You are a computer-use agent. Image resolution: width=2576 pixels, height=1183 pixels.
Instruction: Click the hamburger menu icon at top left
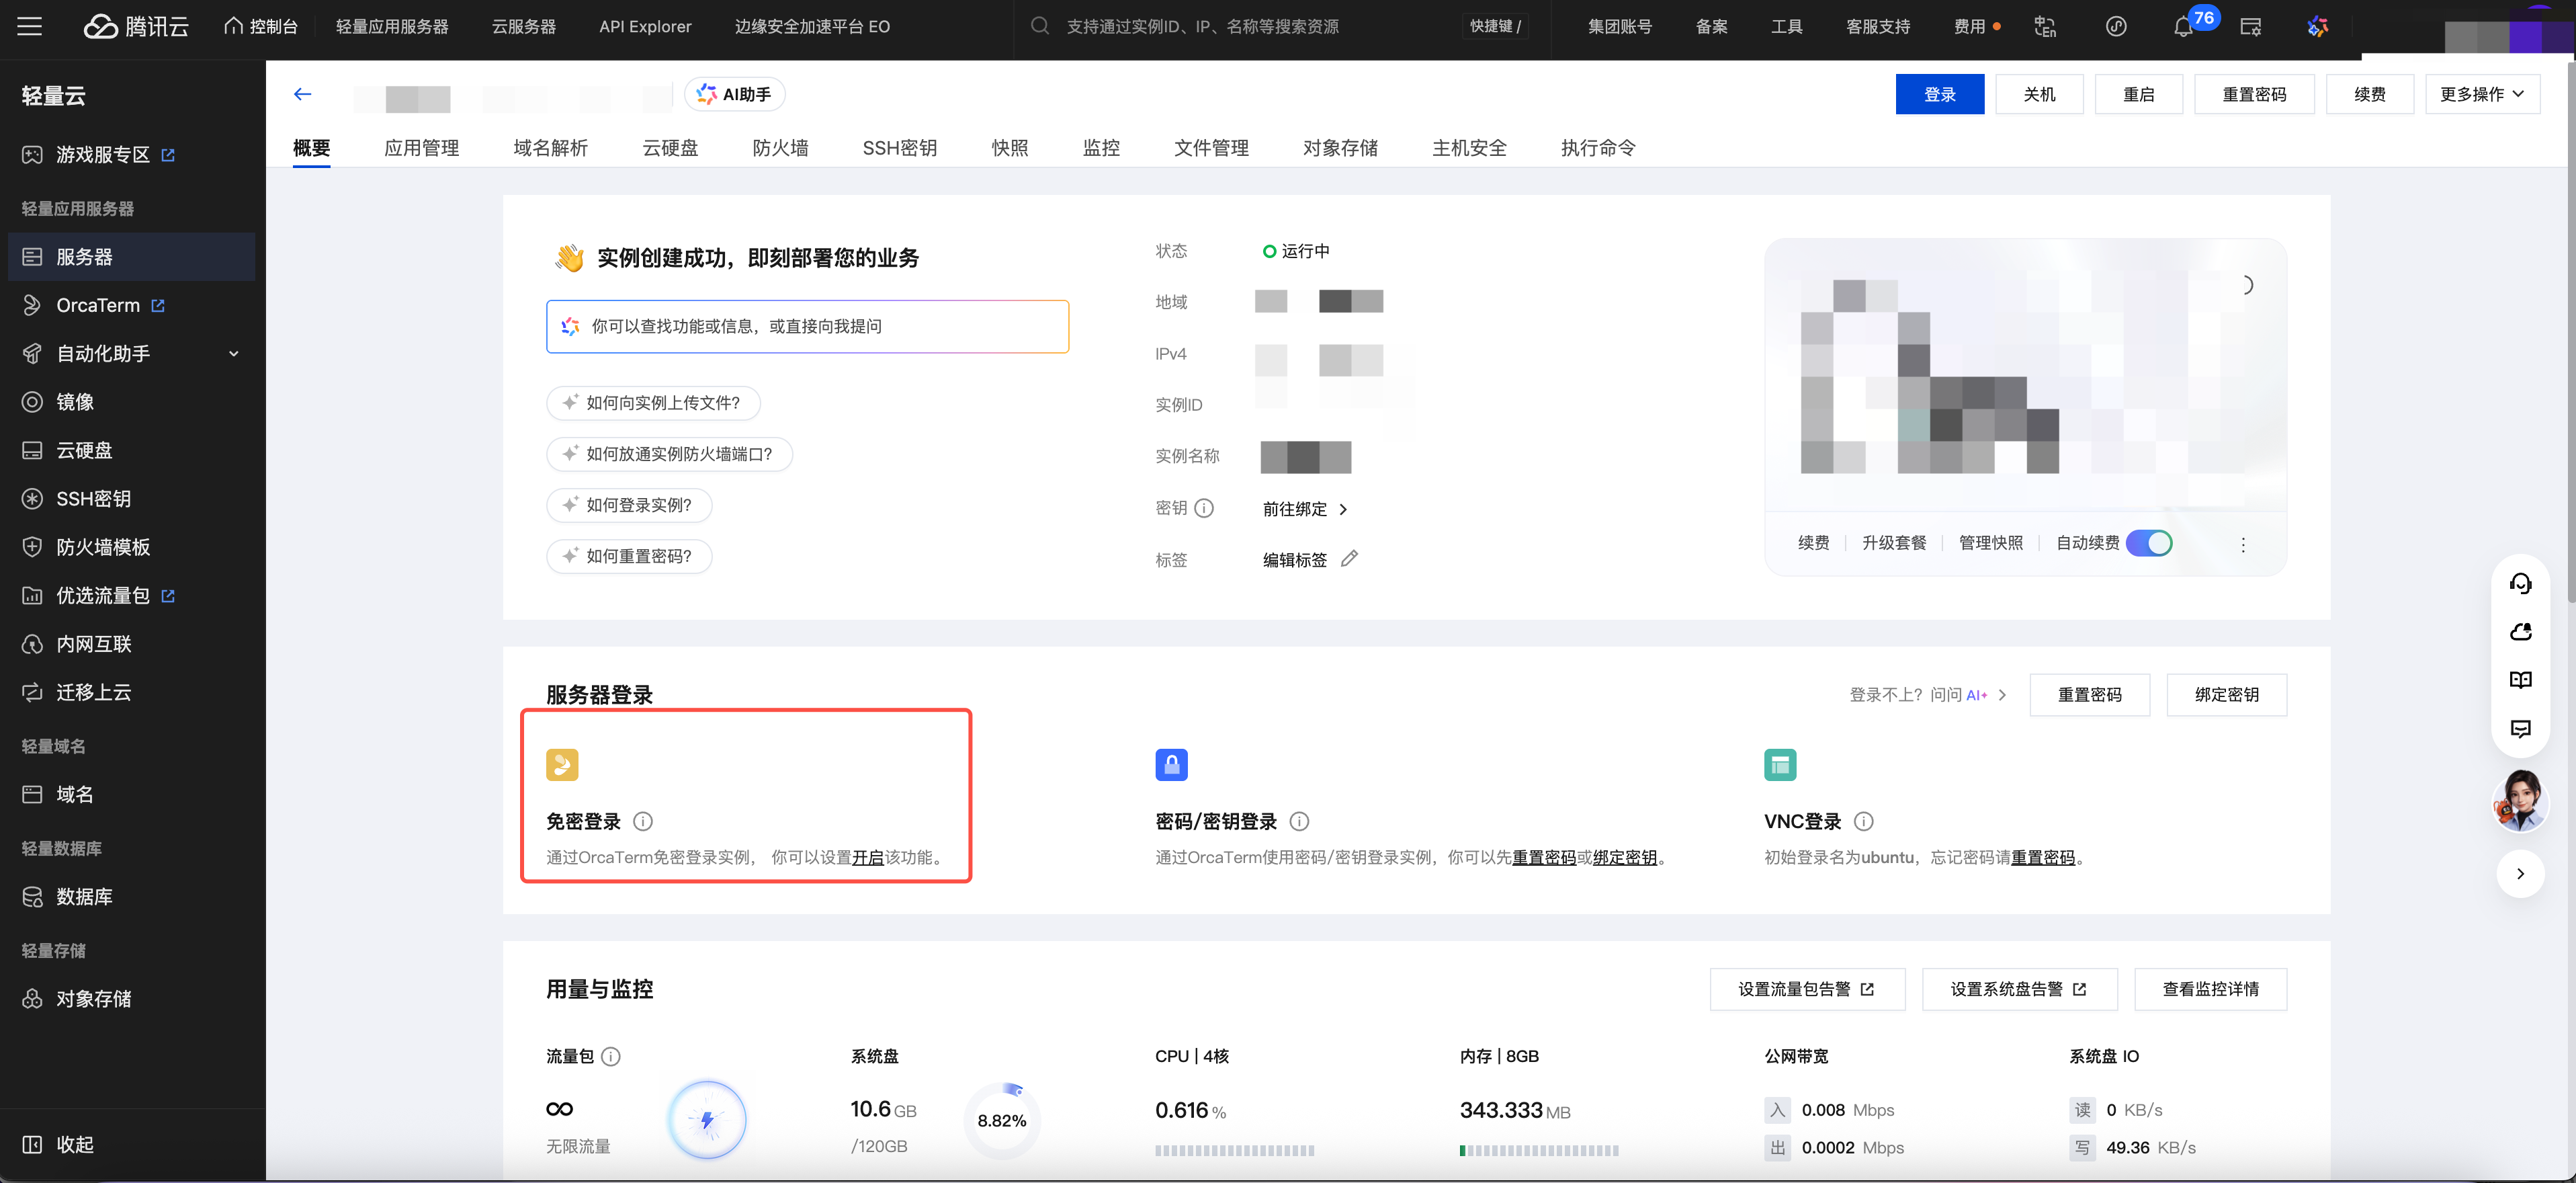[30, 26]
